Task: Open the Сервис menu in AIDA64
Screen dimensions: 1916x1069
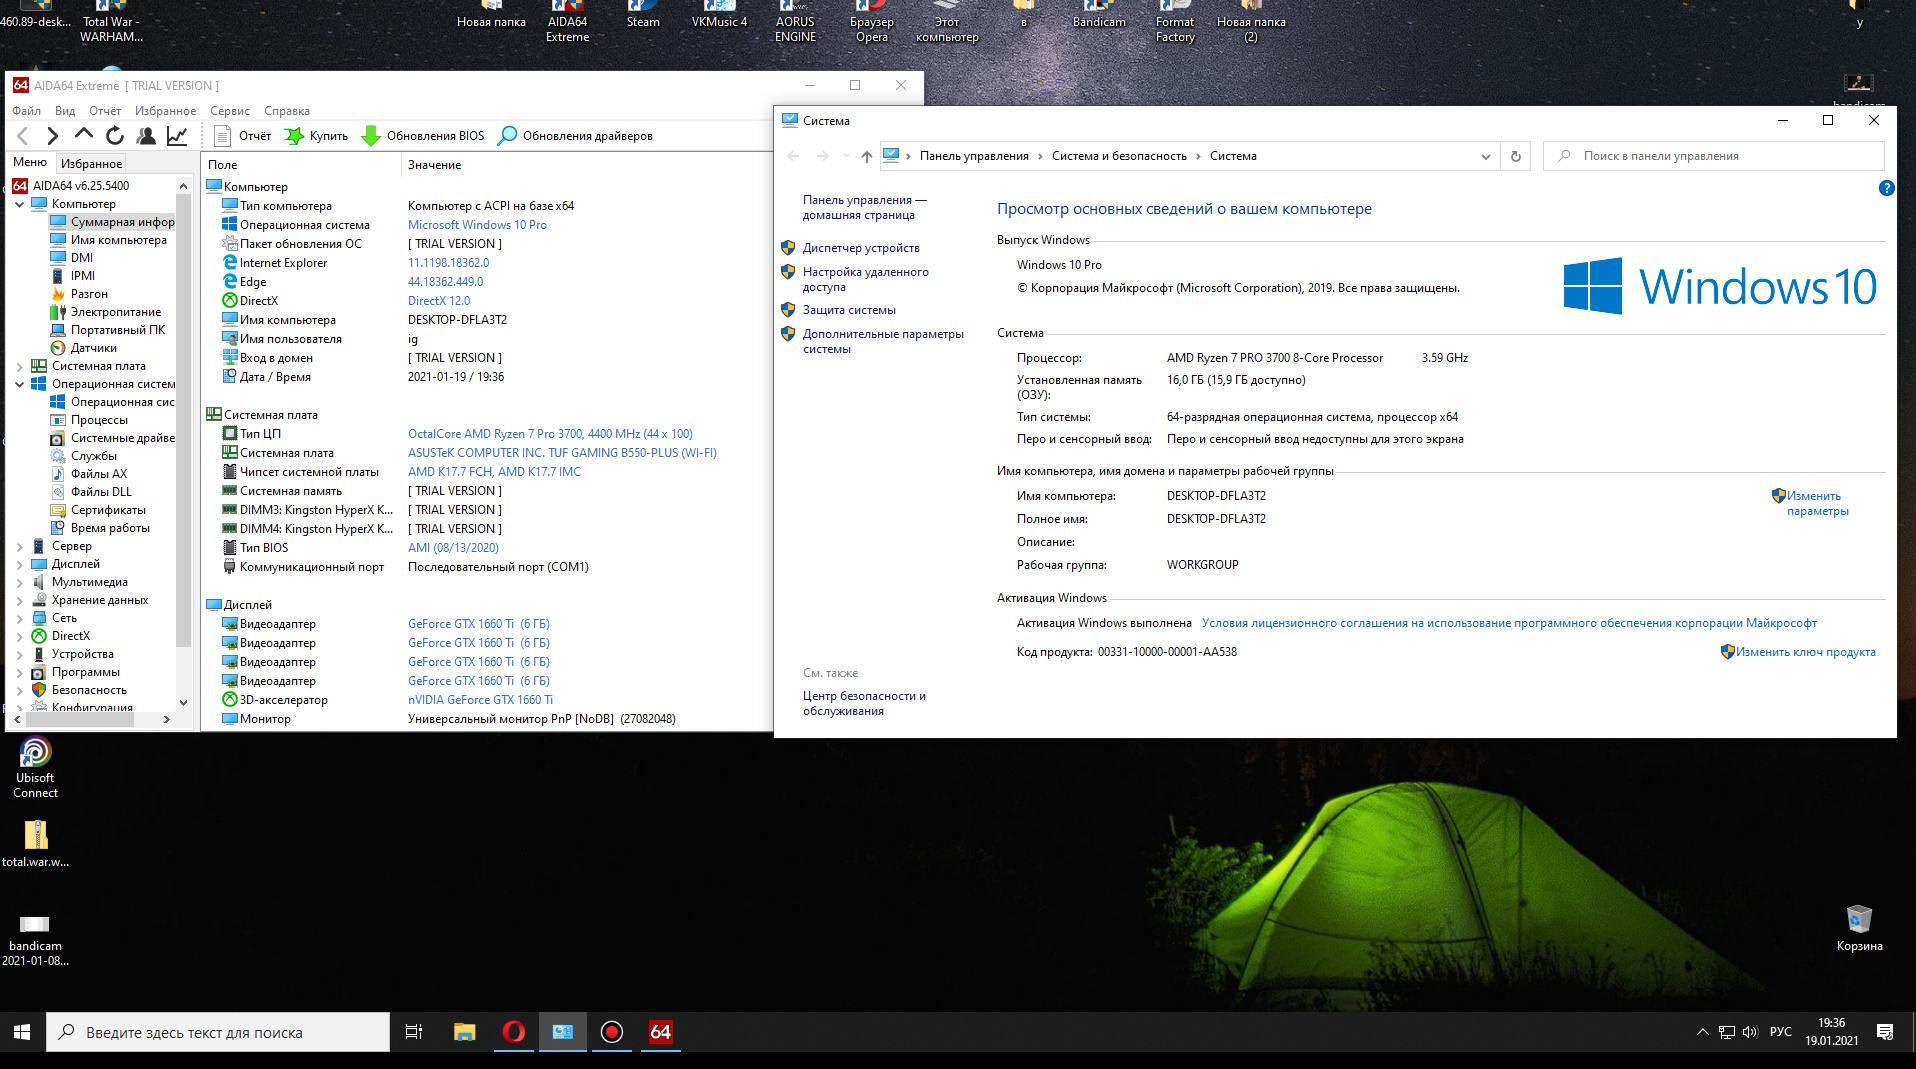Action: tap(229, 111)
